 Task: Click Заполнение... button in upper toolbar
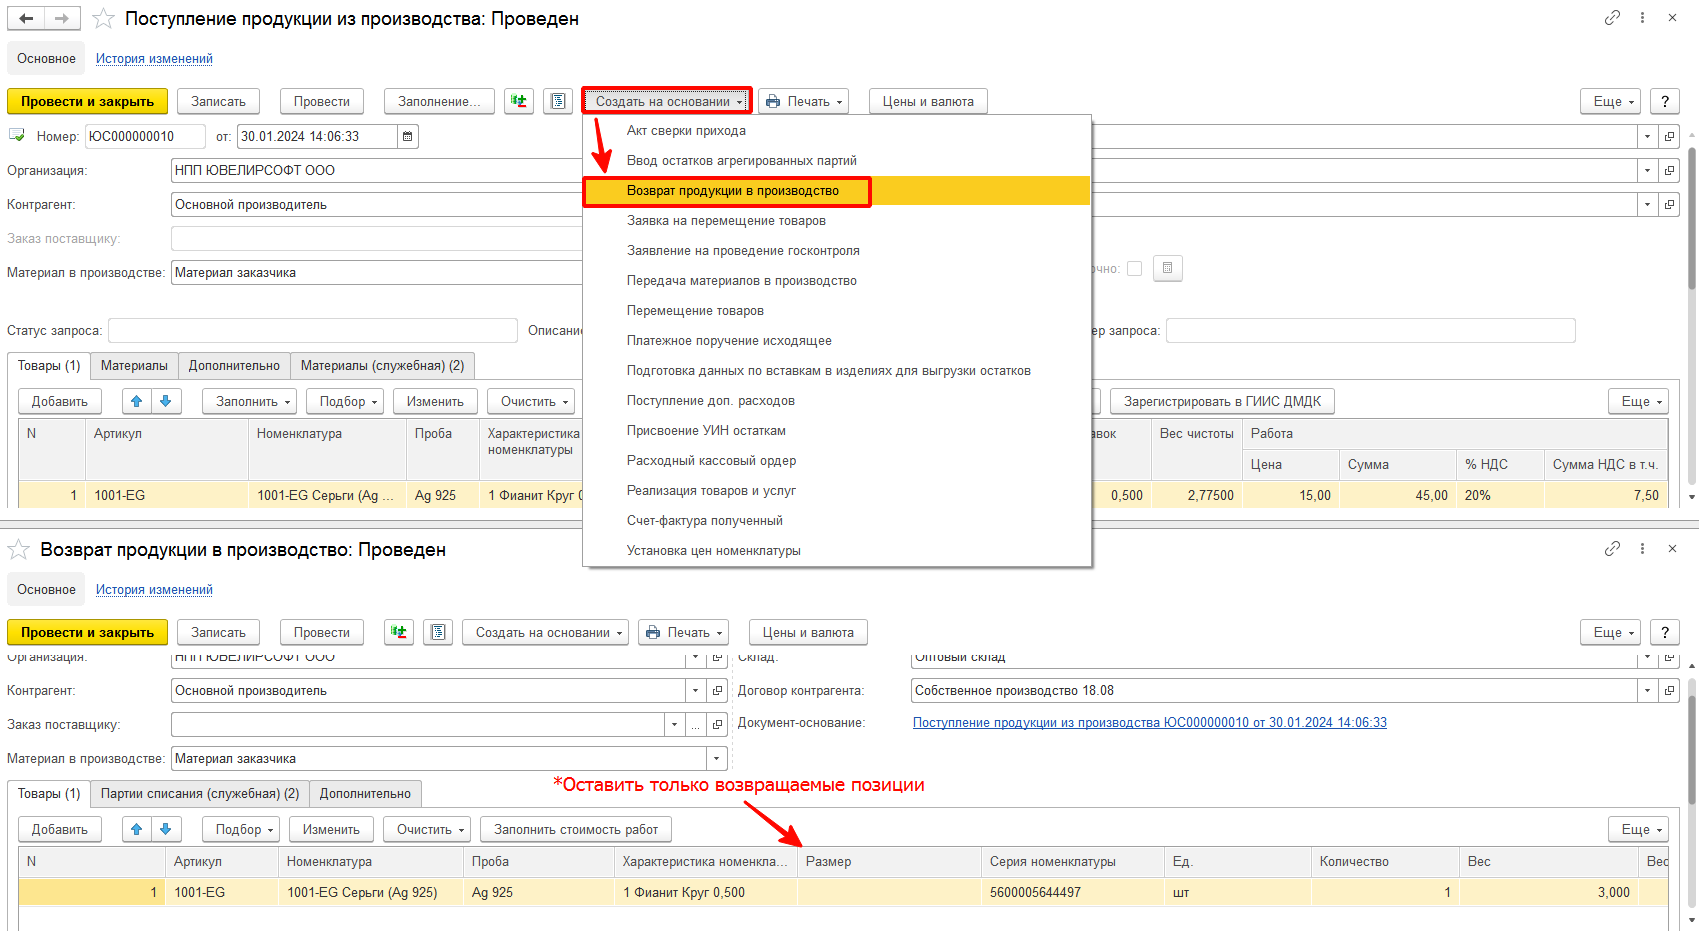(439, 101)
